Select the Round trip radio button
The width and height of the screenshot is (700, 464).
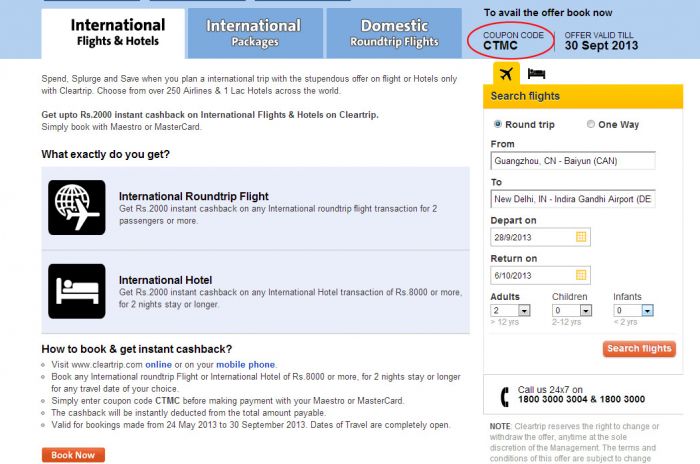pos(498,124)
